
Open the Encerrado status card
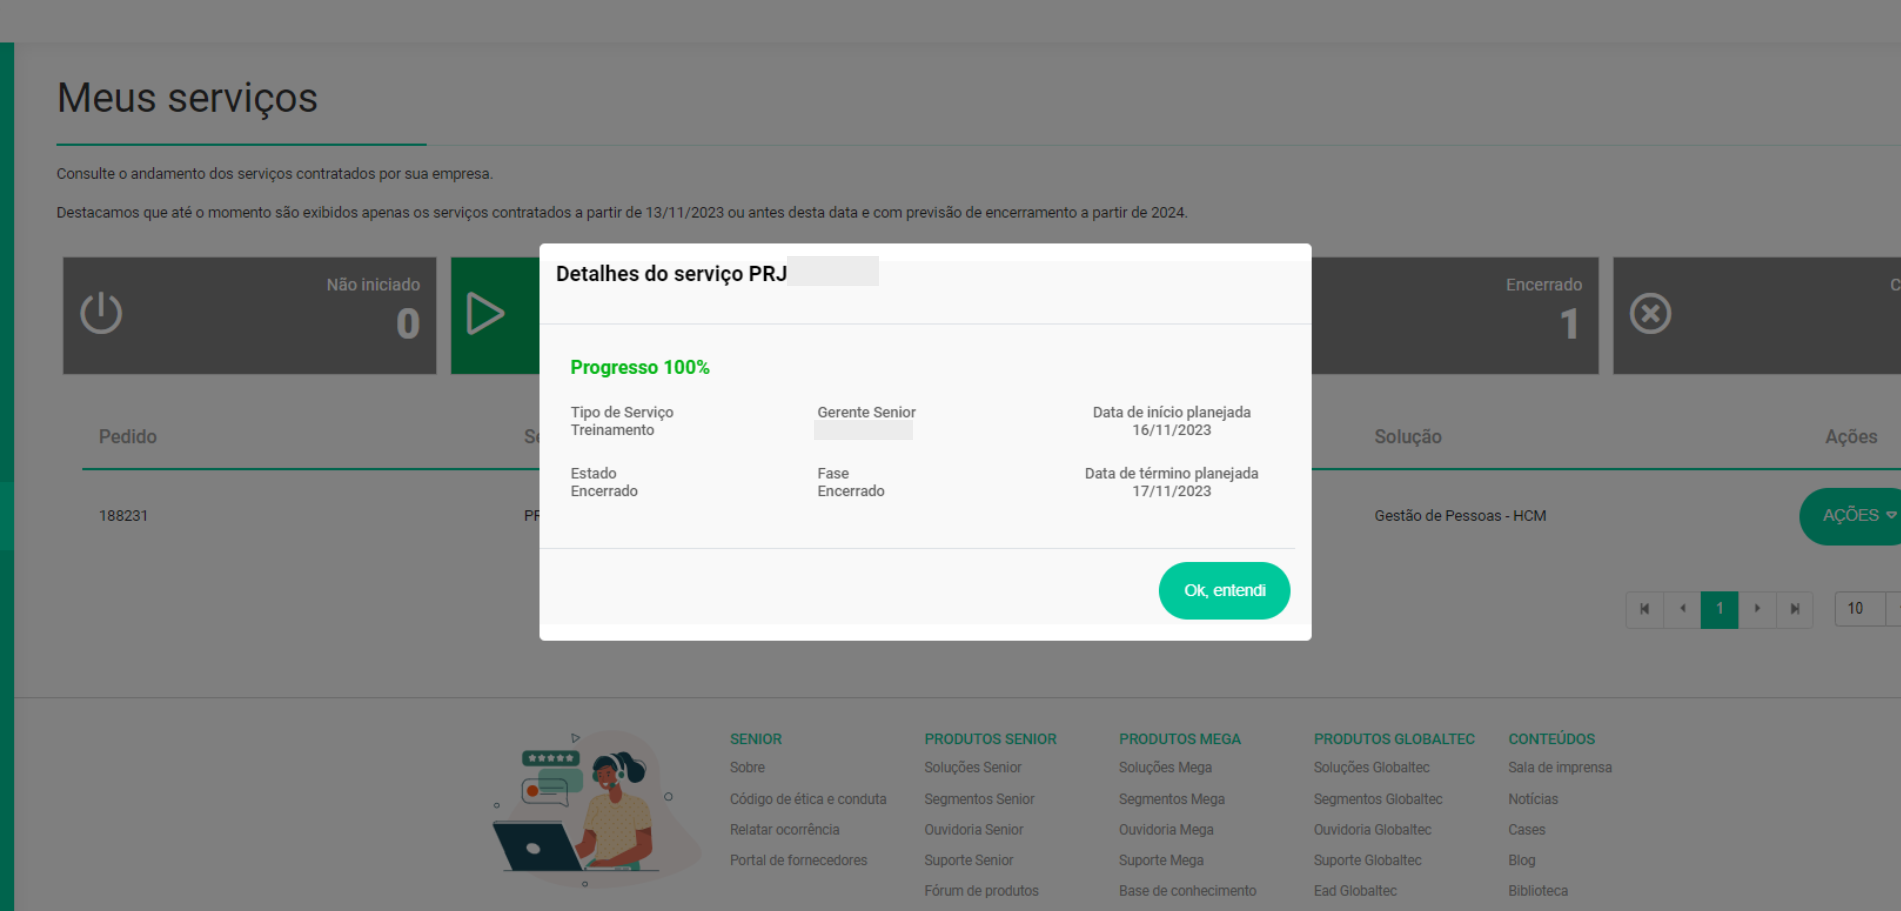click(1455, 316)
